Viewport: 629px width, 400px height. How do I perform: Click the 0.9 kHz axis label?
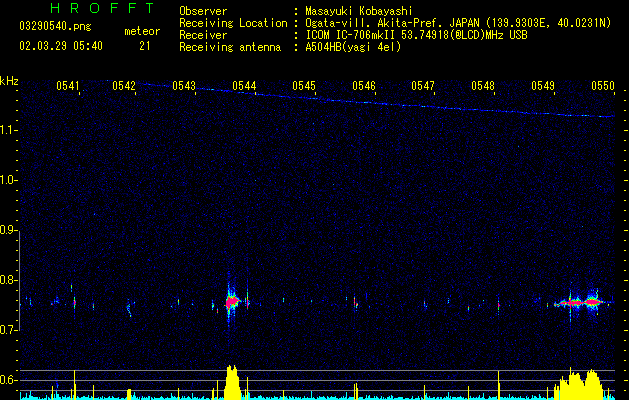[x=8, y=230]
